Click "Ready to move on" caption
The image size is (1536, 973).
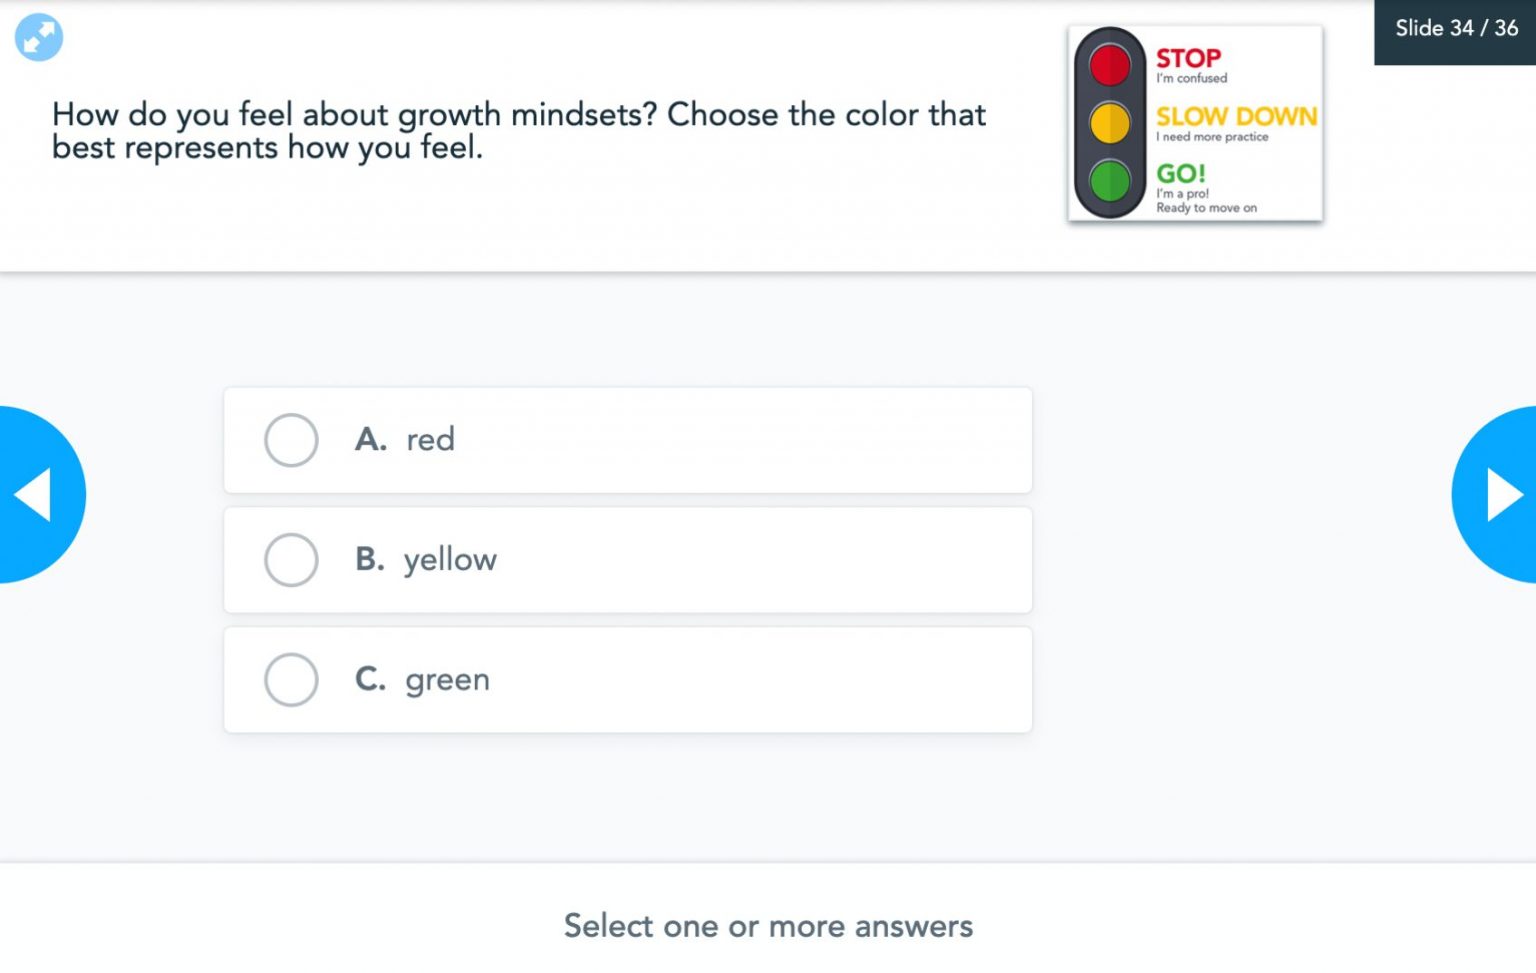click(x=1206, y=208)
